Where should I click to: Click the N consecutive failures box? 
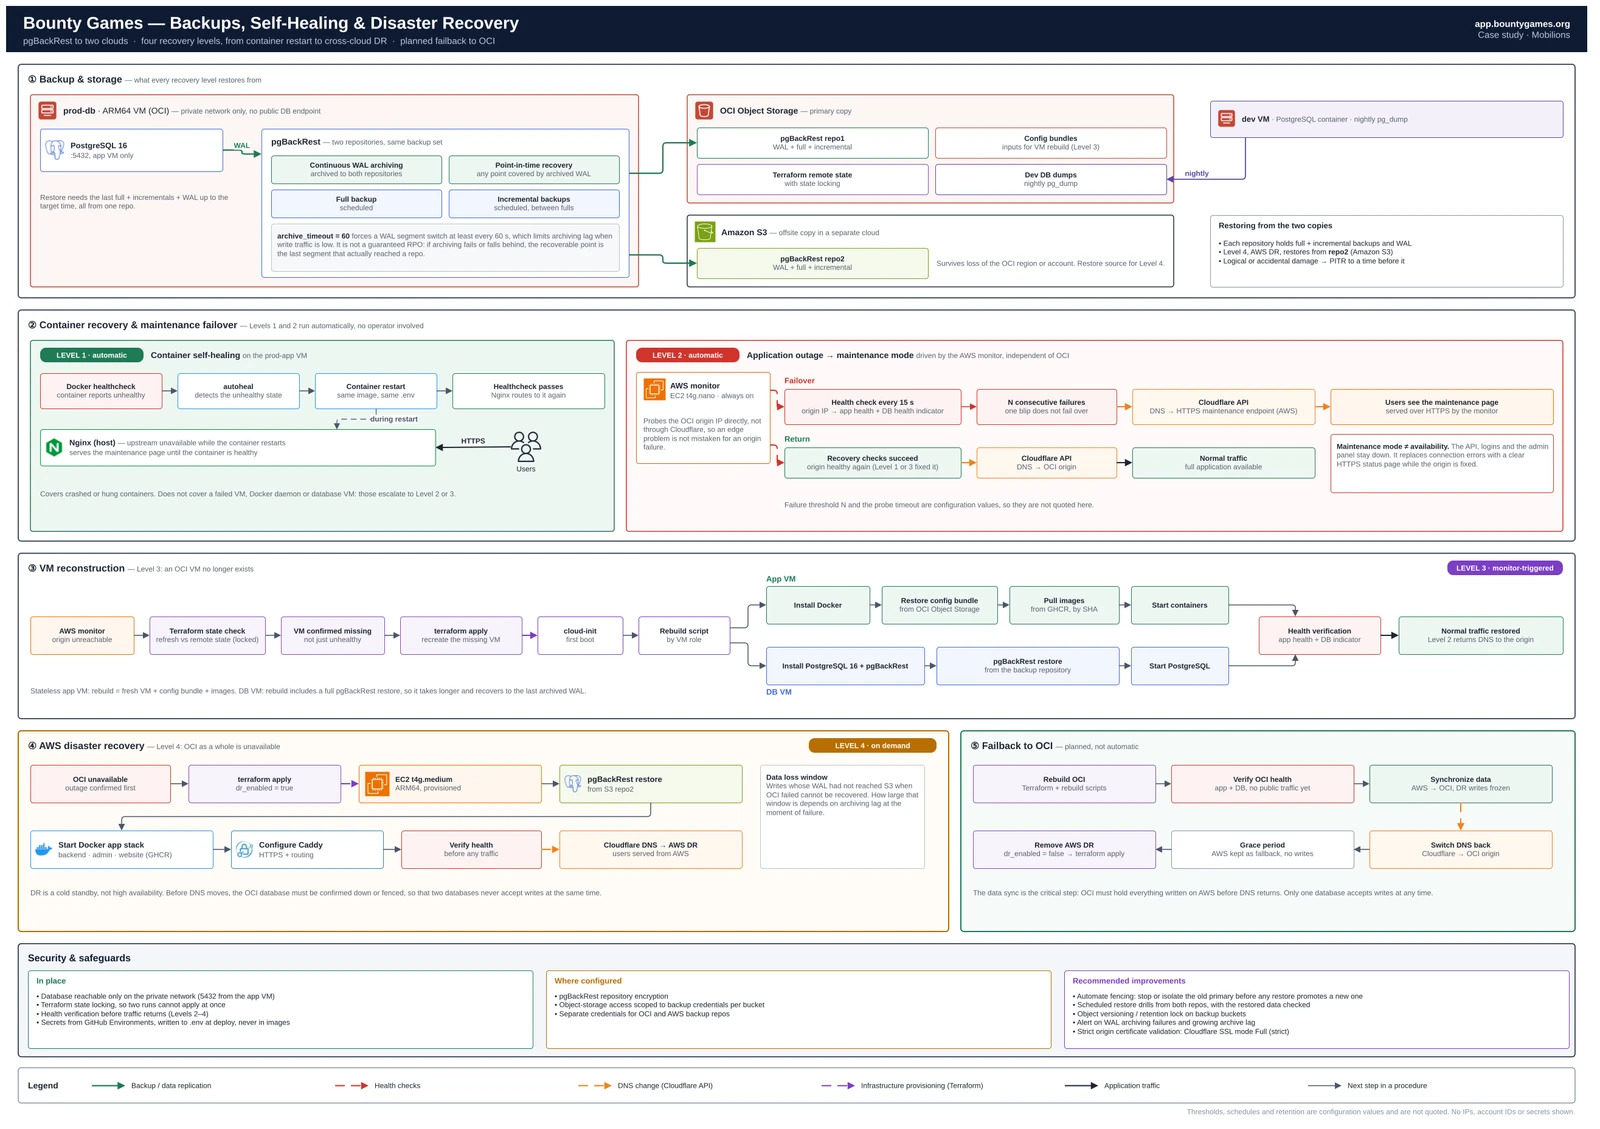(1046, 407)
